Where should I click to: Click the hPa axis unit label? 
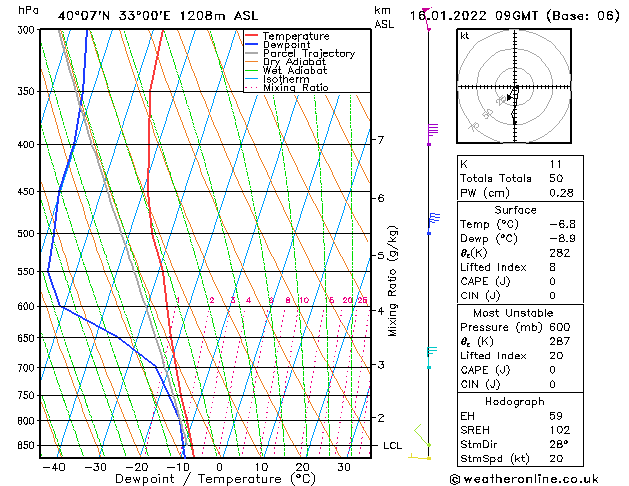pyautogui.click(x=28, y=10)
